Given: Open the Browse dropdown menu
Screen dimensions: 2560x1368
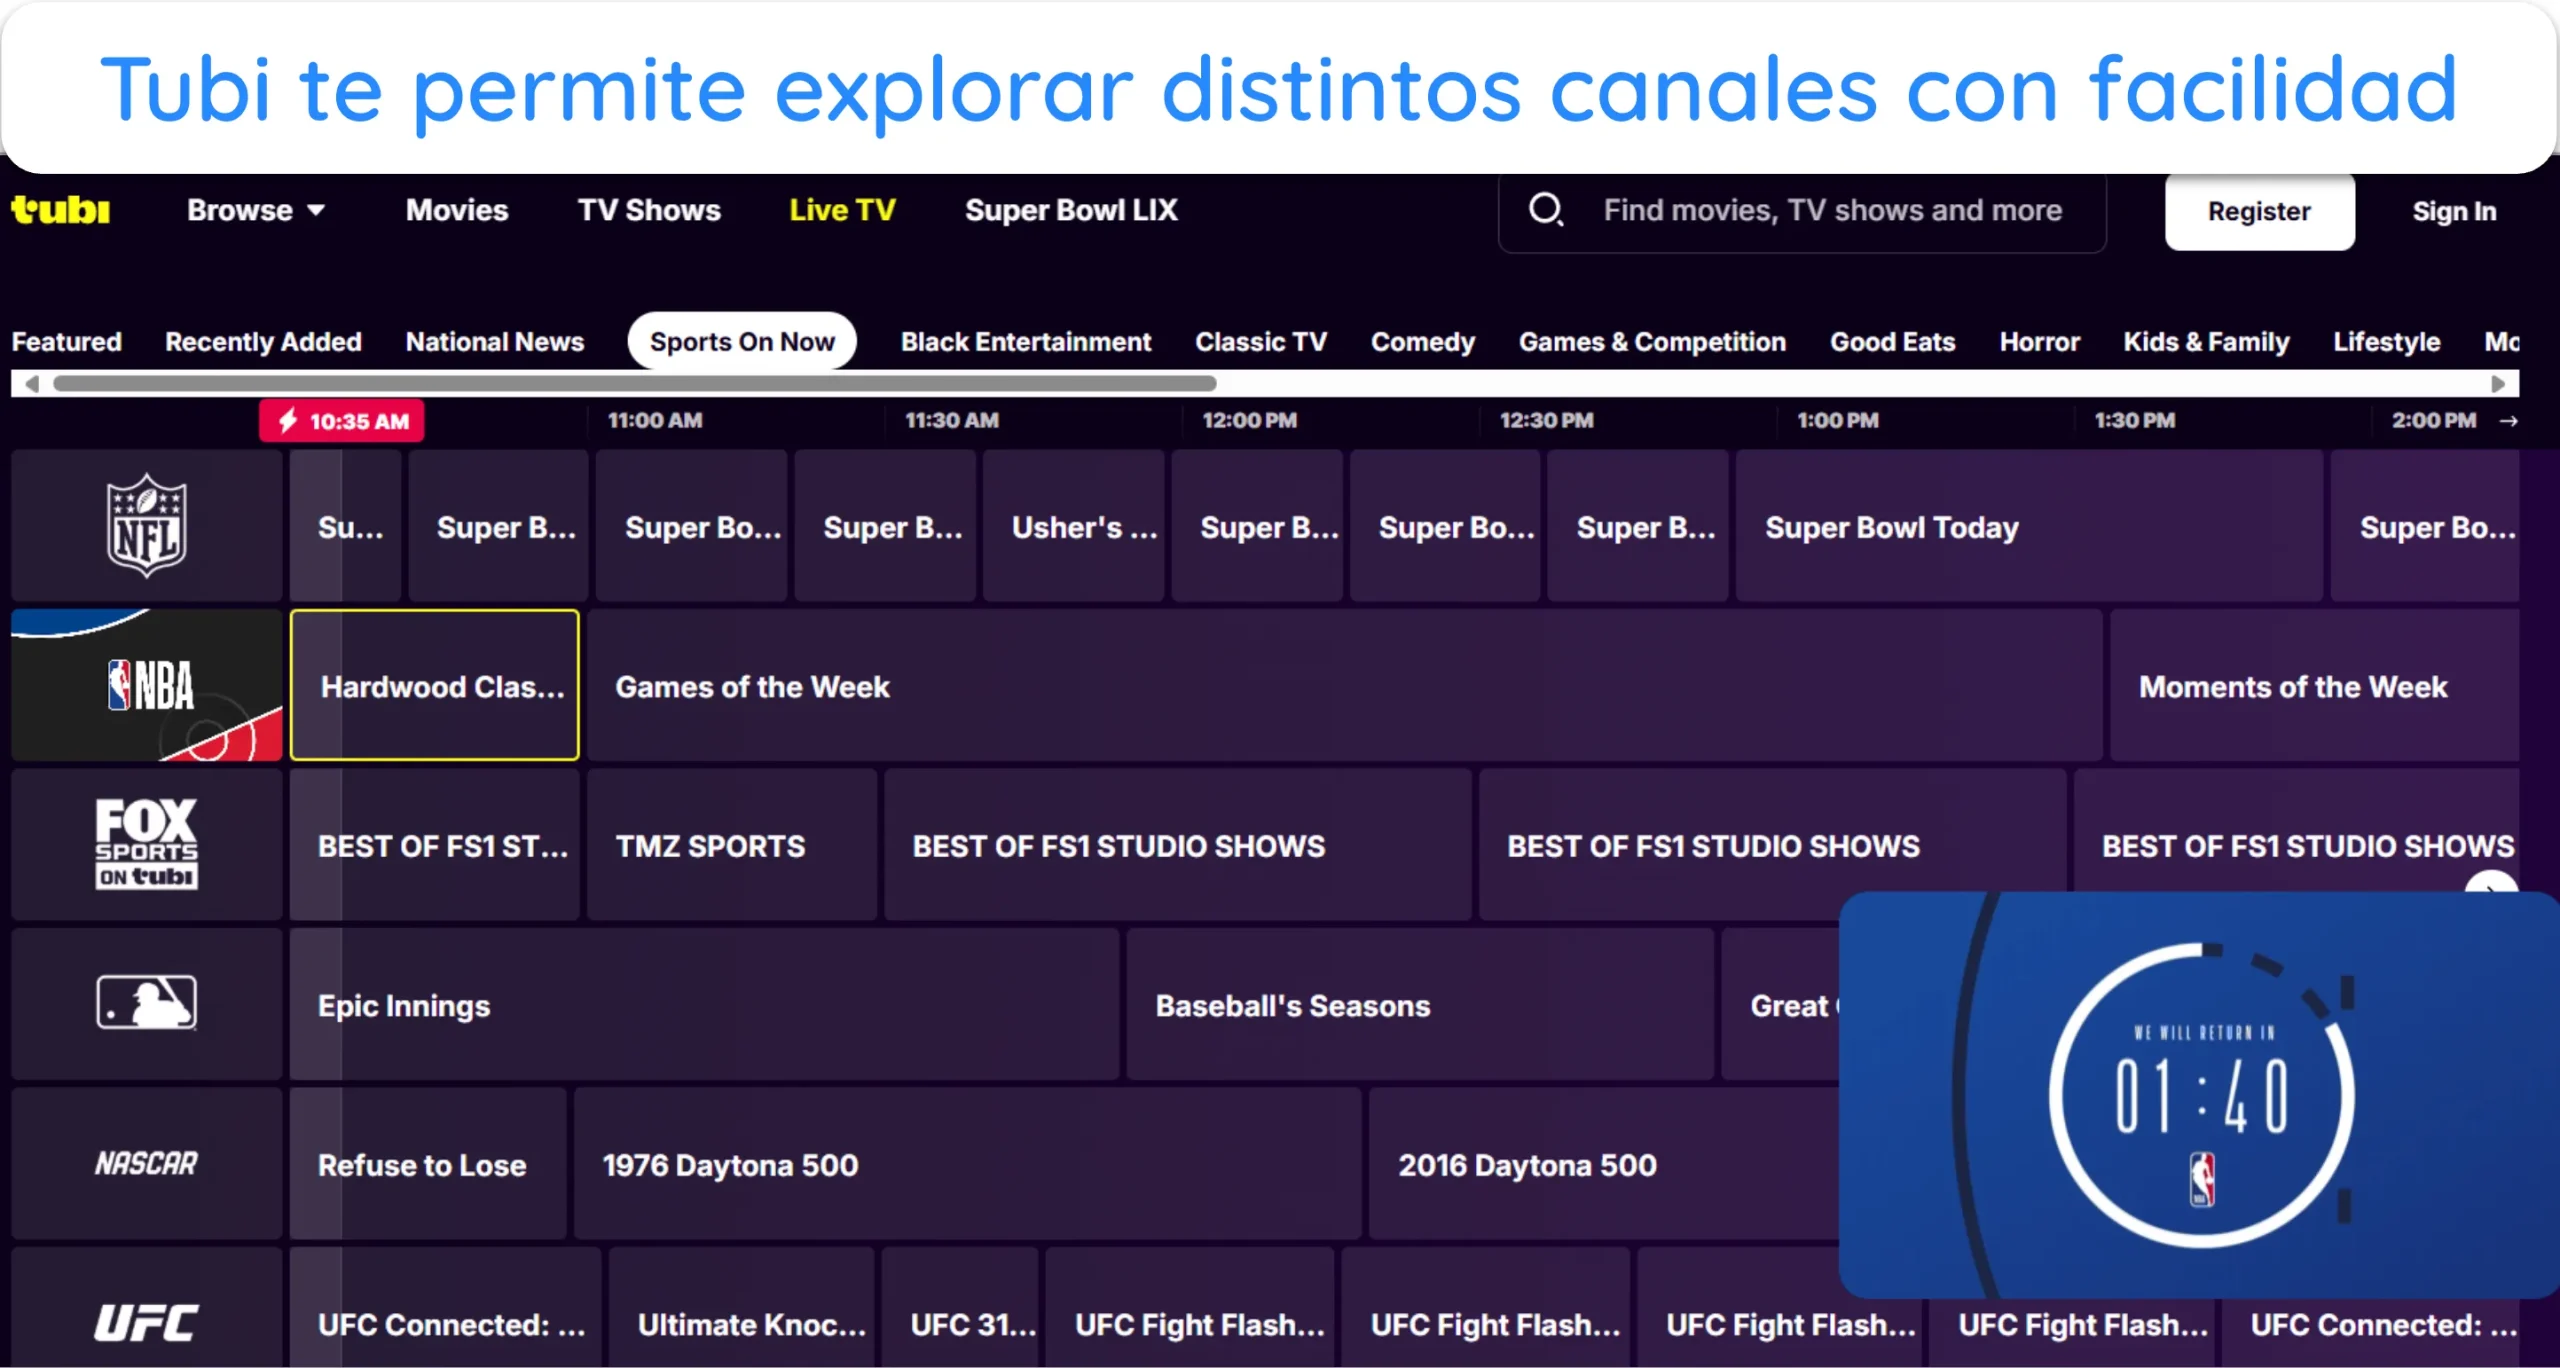Looking at the screenshot, I should 256,210.
